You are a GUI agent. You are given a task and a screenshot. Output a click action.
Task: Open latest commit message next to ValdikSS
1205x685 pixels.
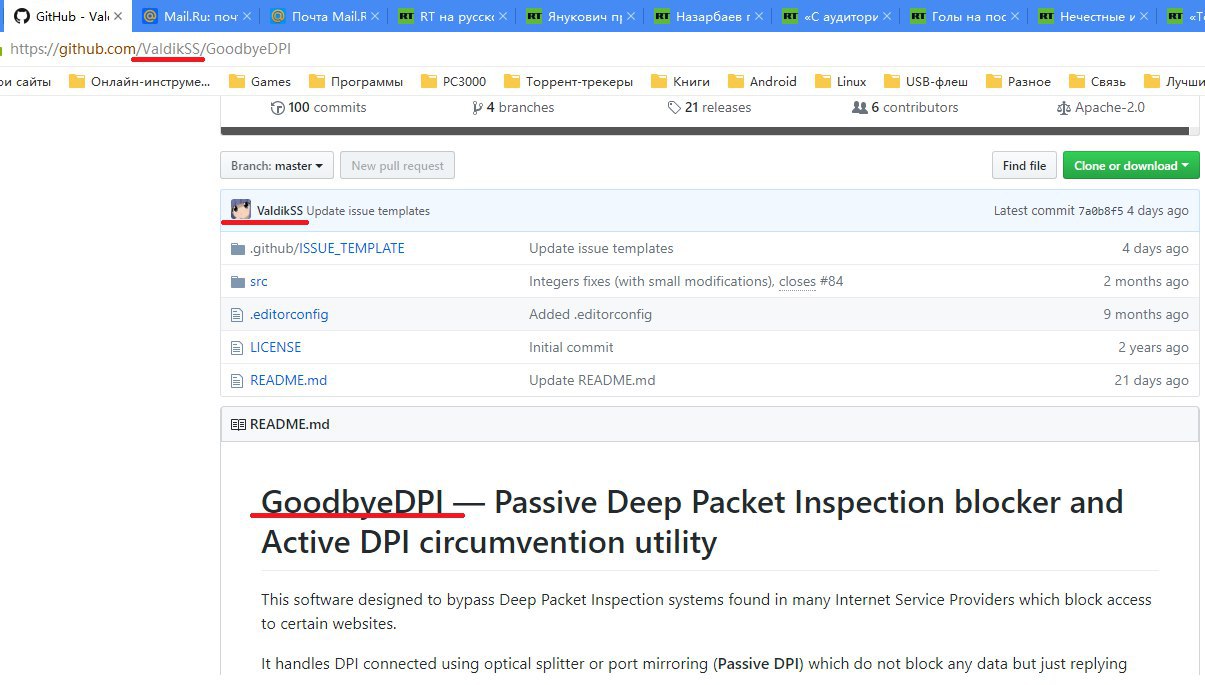pyautogui.click(x=368, y=211)
